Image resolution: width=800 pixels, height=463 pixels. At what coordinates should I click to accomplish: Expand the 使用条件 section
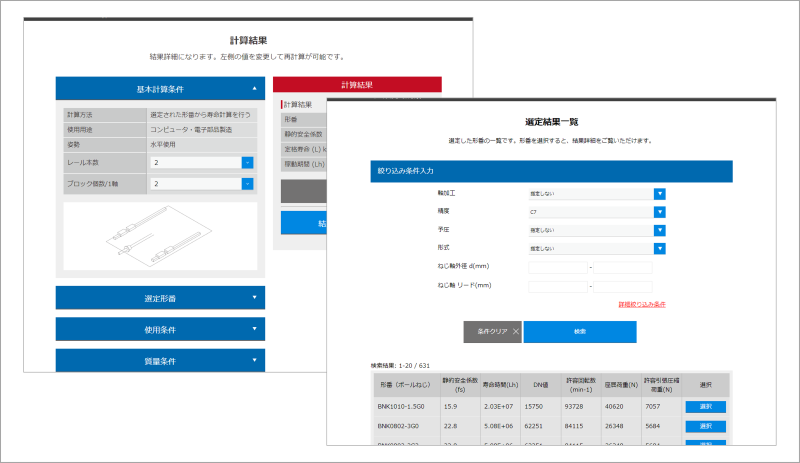160,329
